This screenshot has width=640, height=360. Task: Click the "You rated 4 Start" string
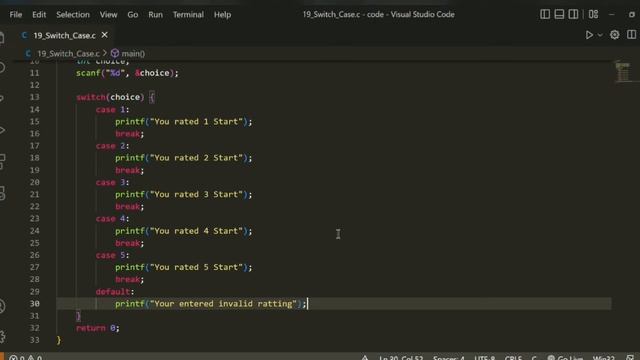click(x=196, y=231)
